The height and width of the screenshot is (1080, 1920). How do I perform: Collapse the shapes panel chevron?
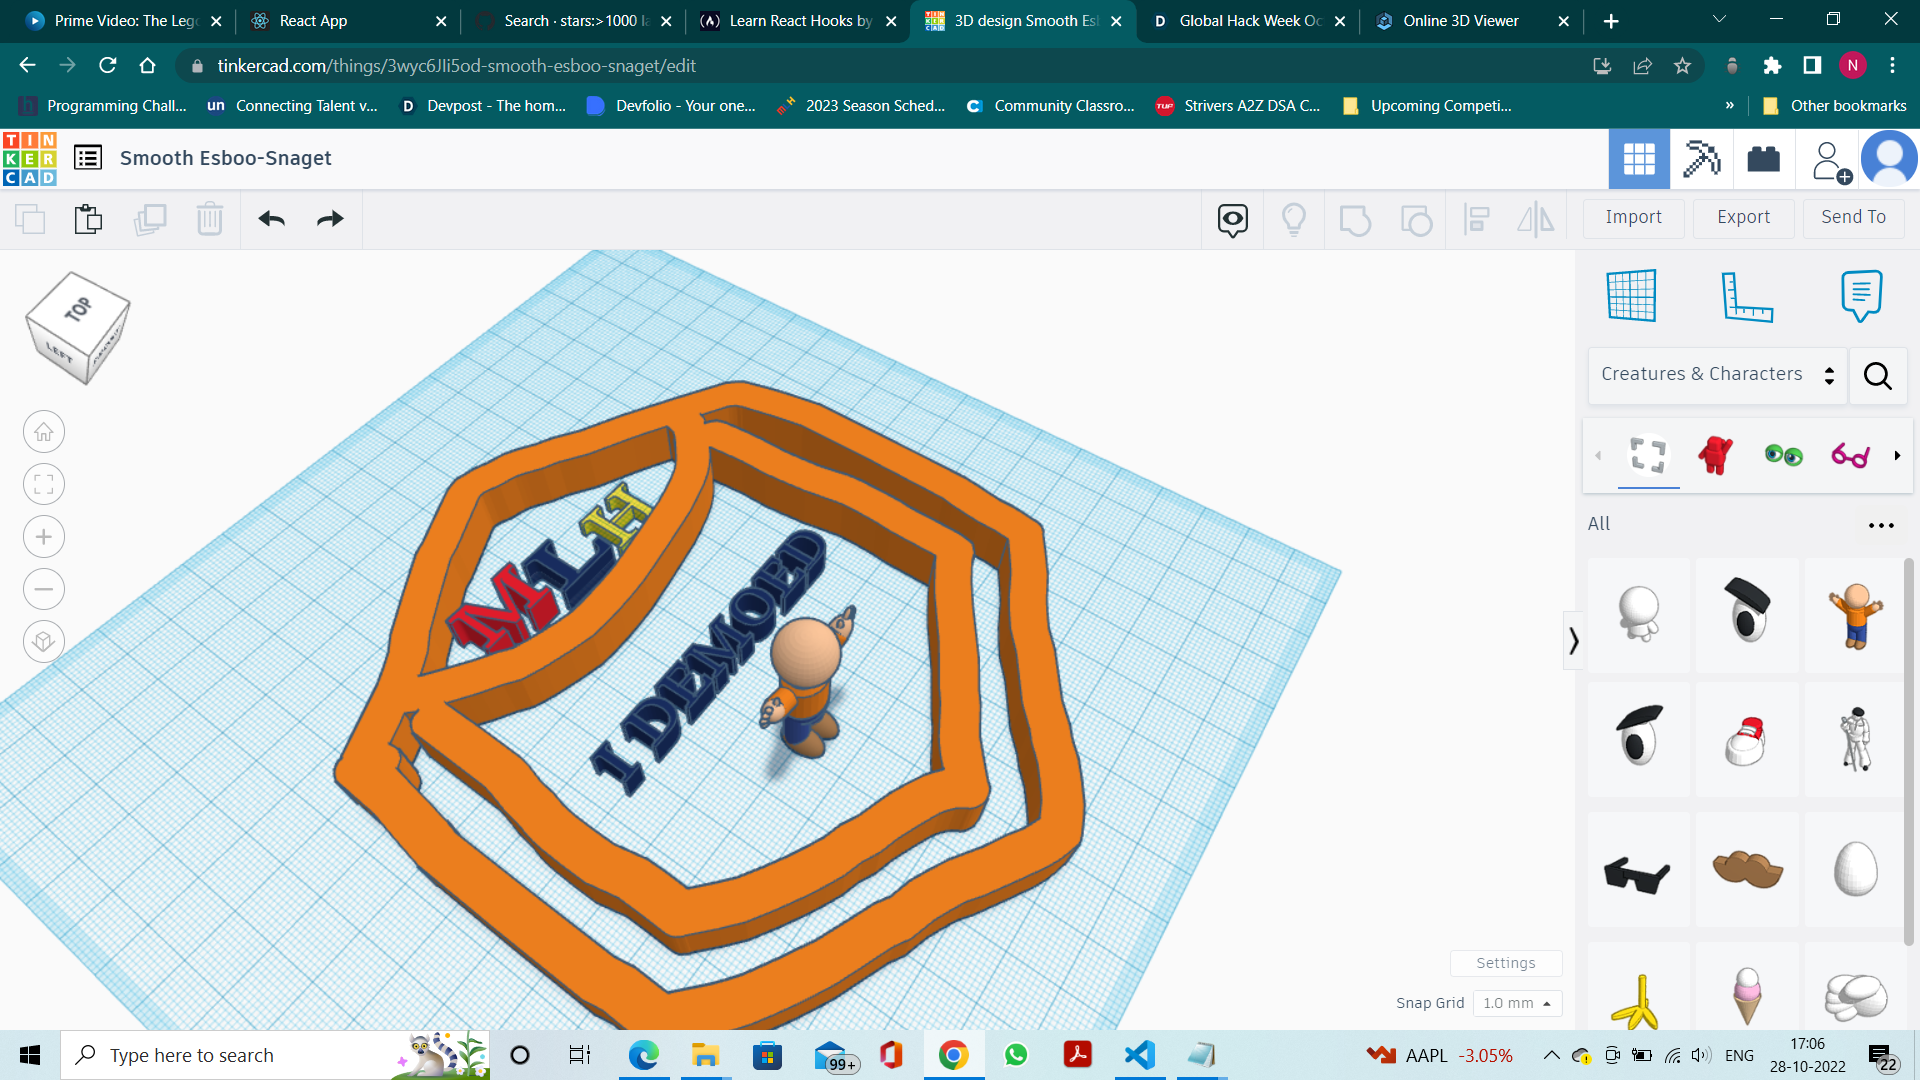pyautogui.click(x=1574, y=641)
